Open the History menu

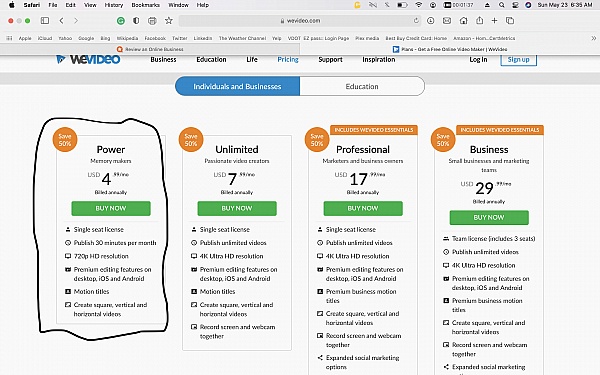pyautogui.click(x=114, y=5)
